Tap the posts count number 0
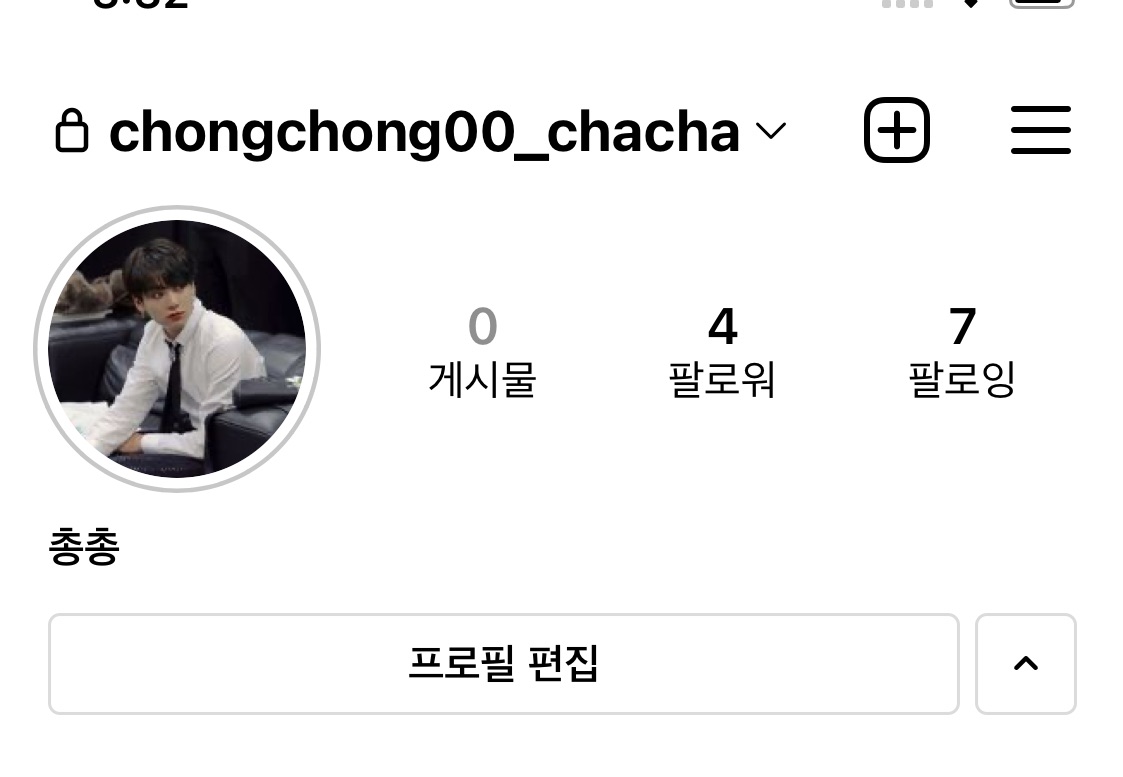 (483, 327)
